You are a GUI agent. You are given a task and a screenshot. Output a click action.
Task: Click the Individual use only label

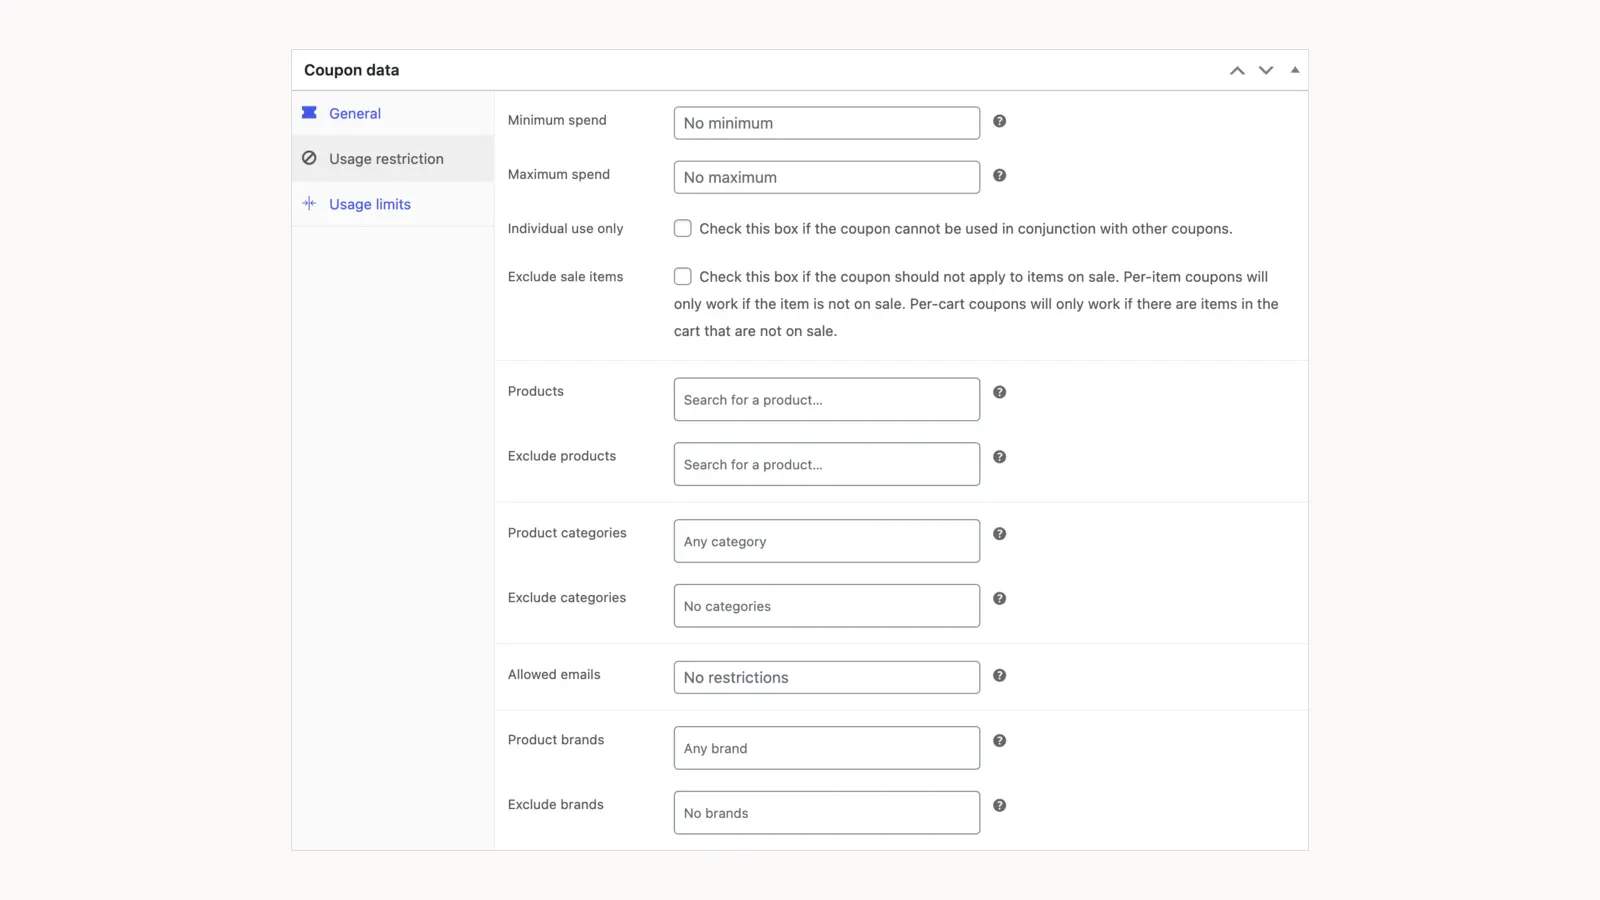coord(565,229)
